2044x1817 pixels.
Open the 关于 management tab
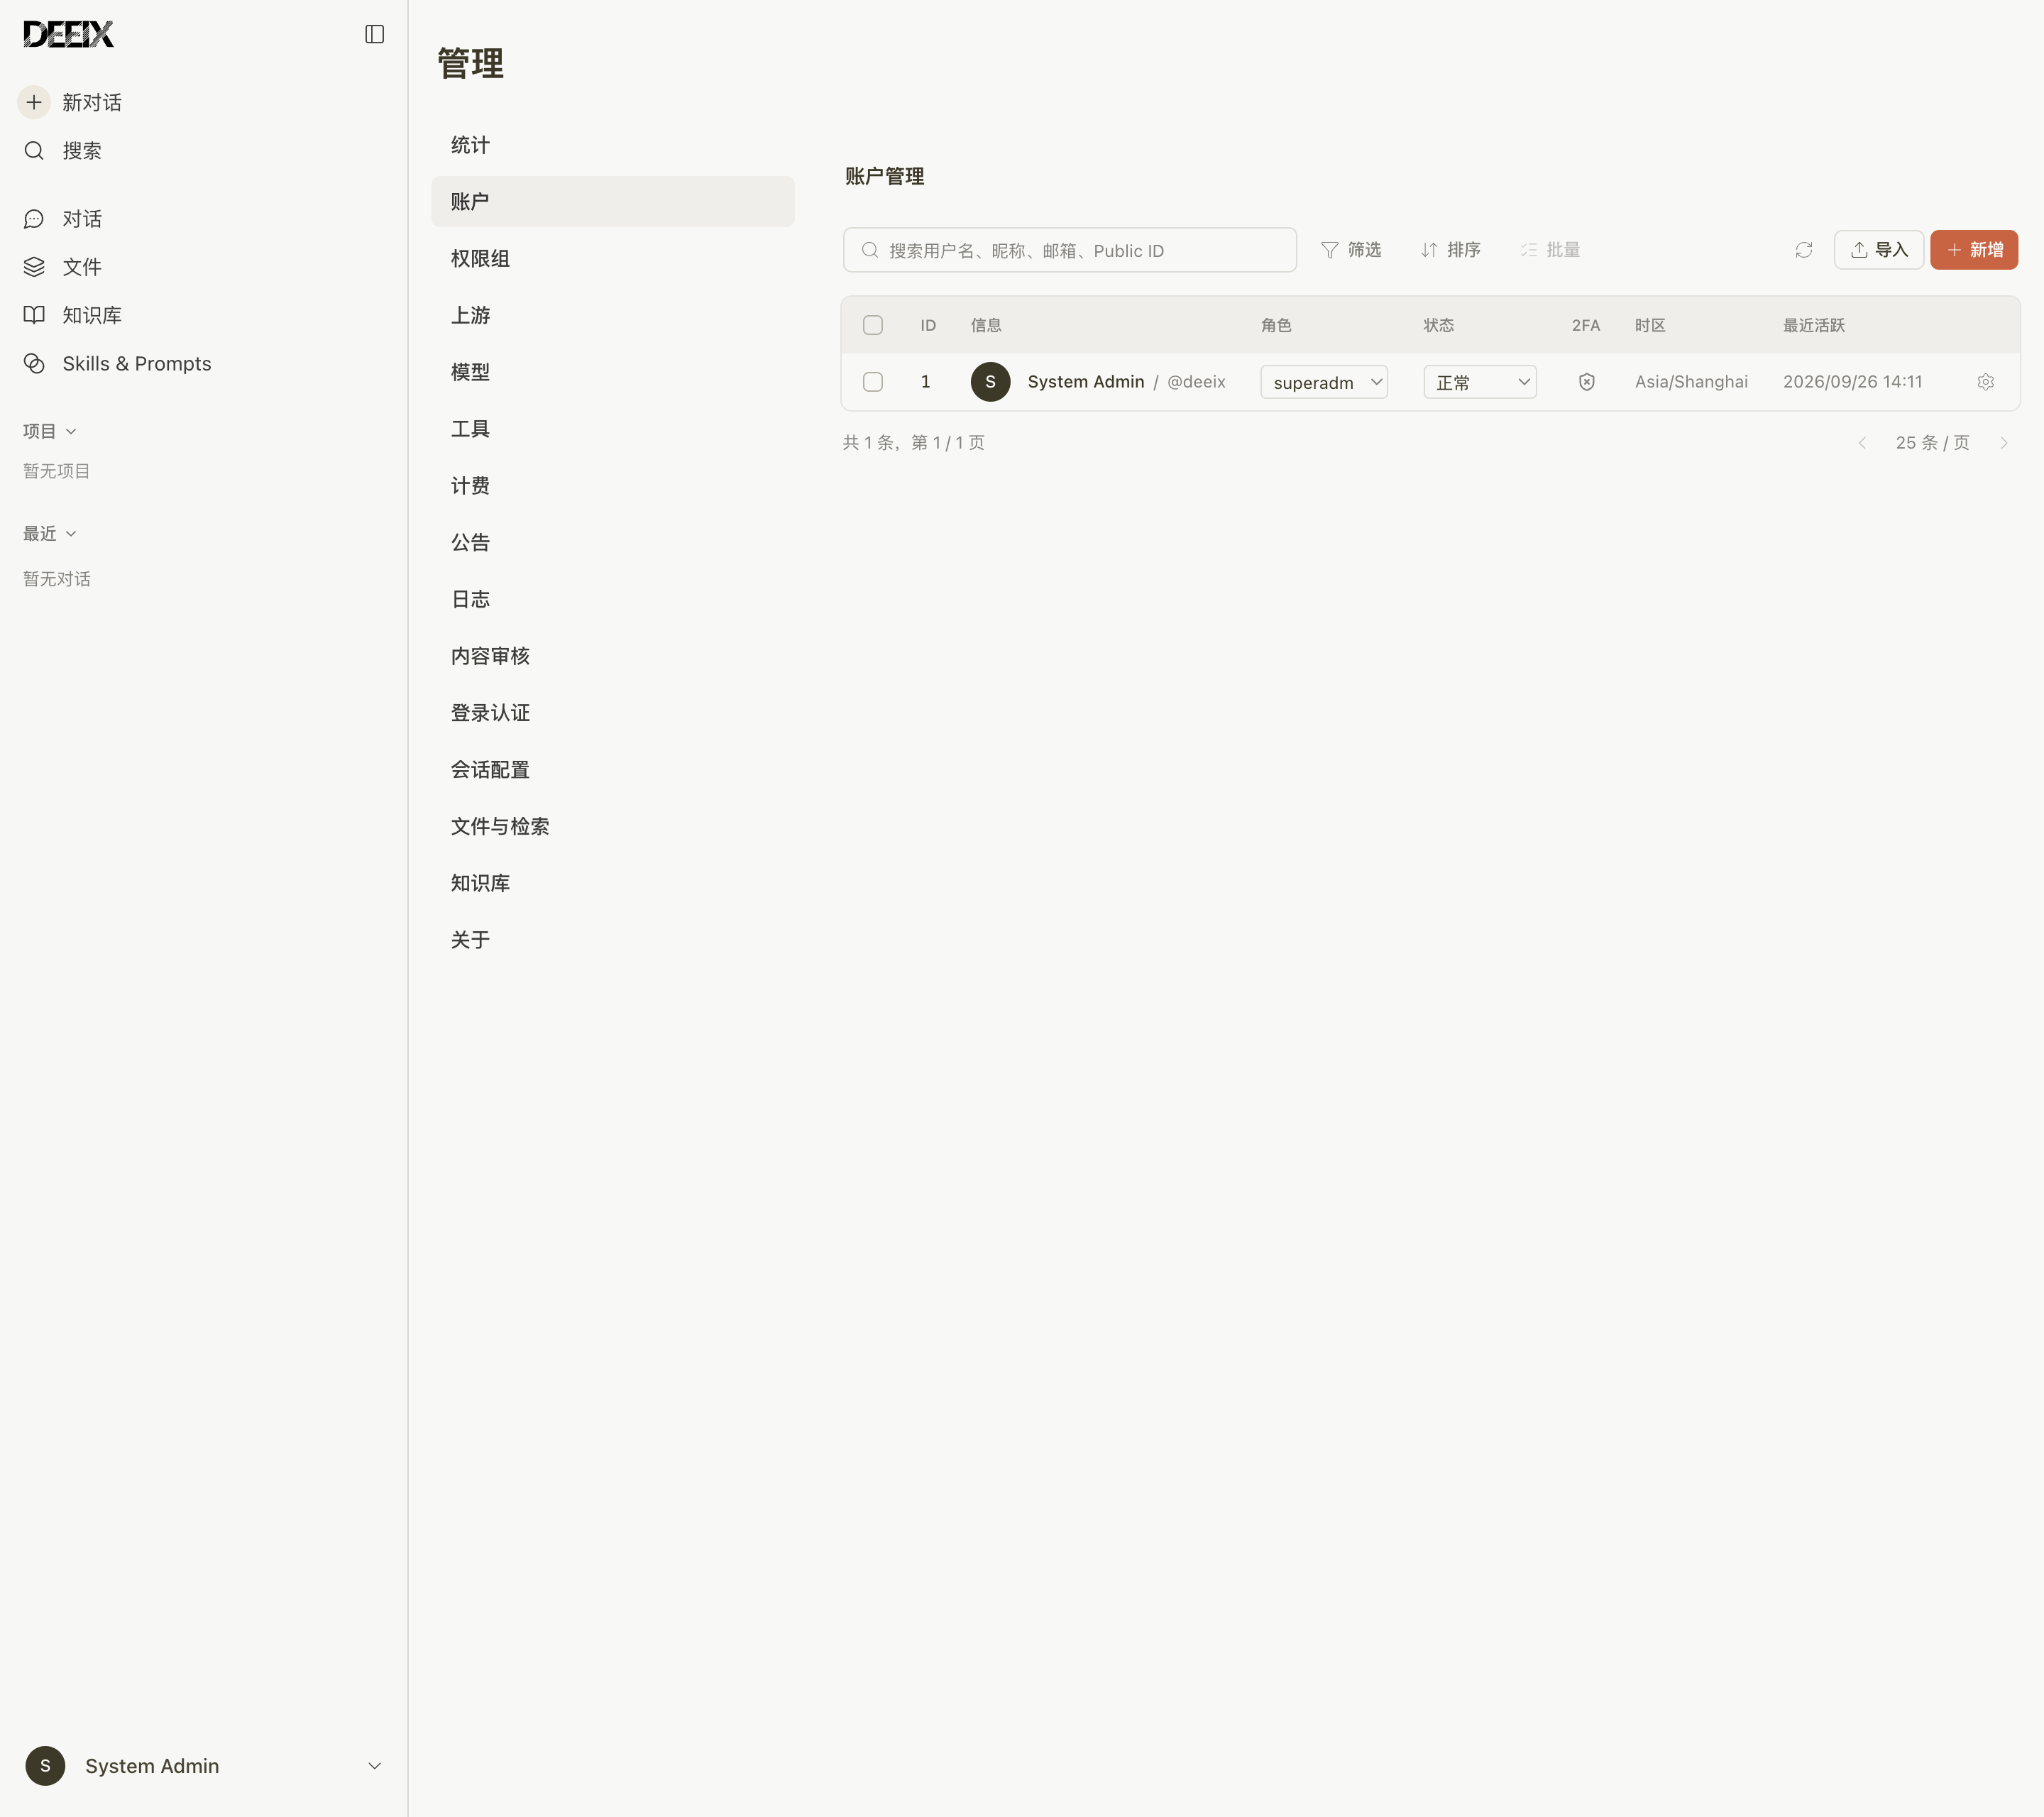coord(612,940)
